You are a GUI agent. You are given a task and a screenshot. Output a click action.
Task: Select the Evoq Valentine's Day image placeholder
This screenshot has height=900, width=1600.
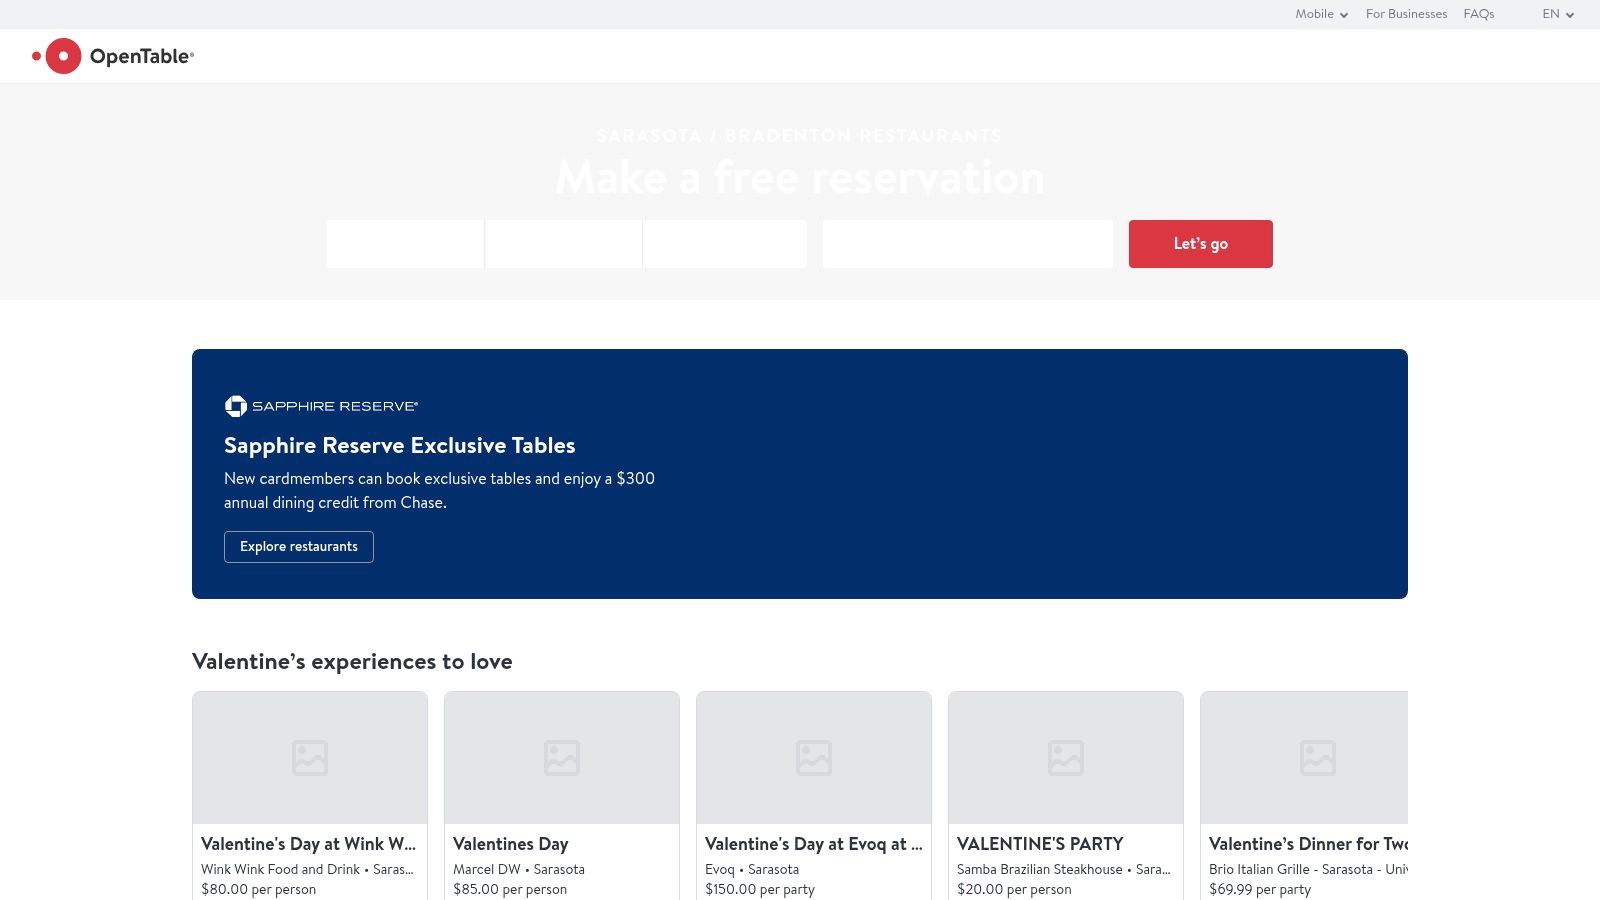(814, 757)
